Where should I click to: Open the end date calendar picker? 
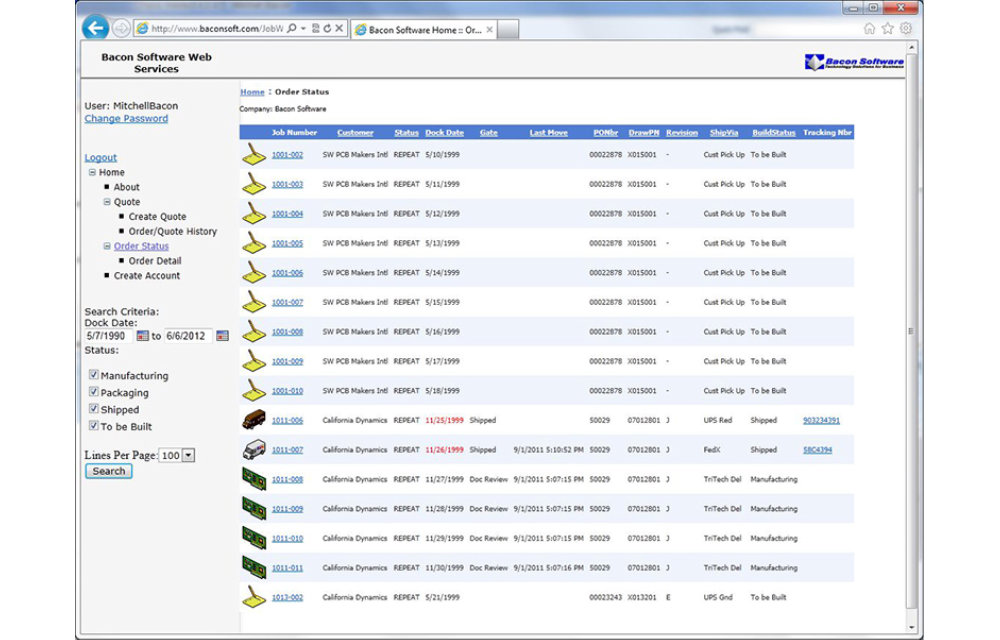pyautogui.click(x=222, y=336)
